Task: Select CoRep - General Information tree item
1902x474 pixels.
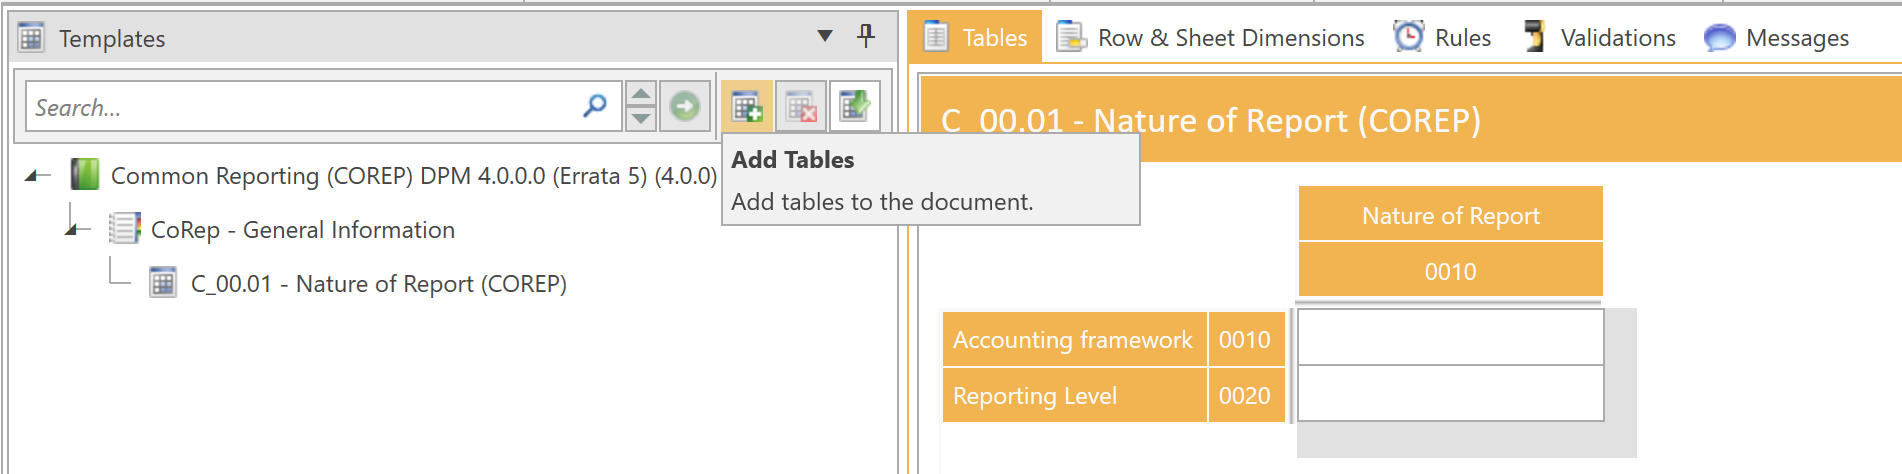Action: coord(303,230)
